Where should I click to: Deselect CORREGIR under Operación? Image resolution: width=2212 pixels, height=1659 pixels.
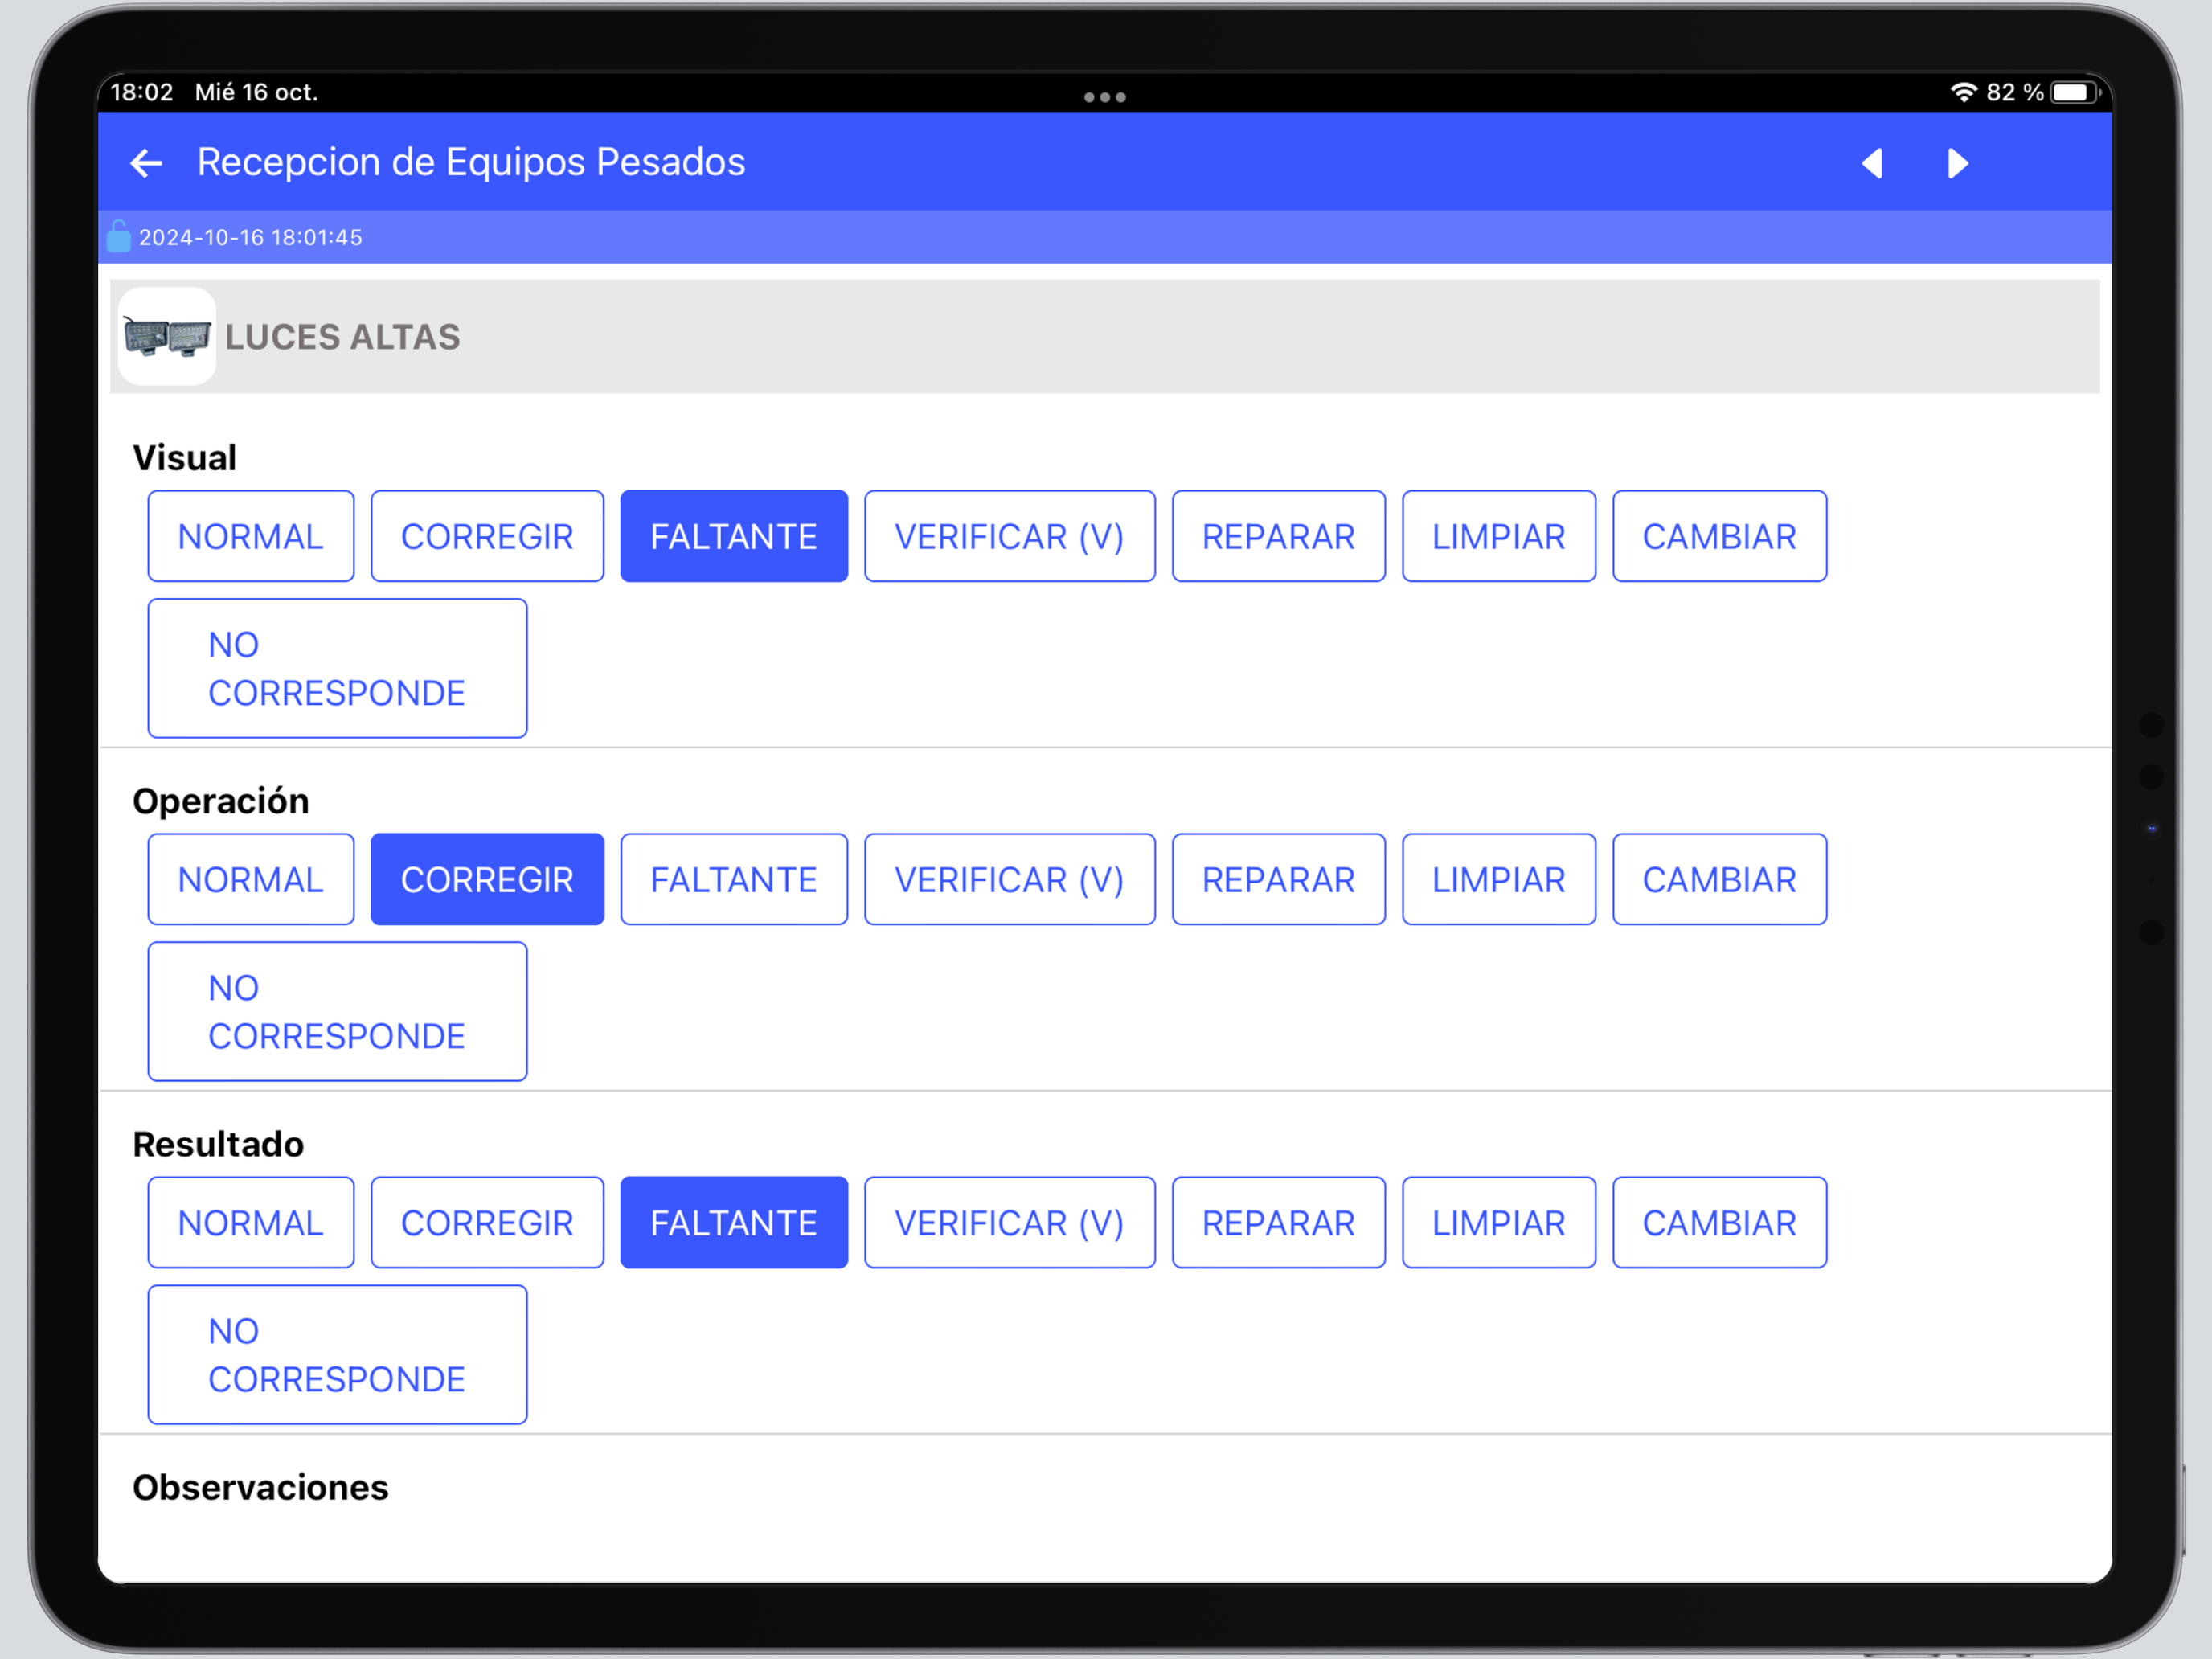pos(487,879)
